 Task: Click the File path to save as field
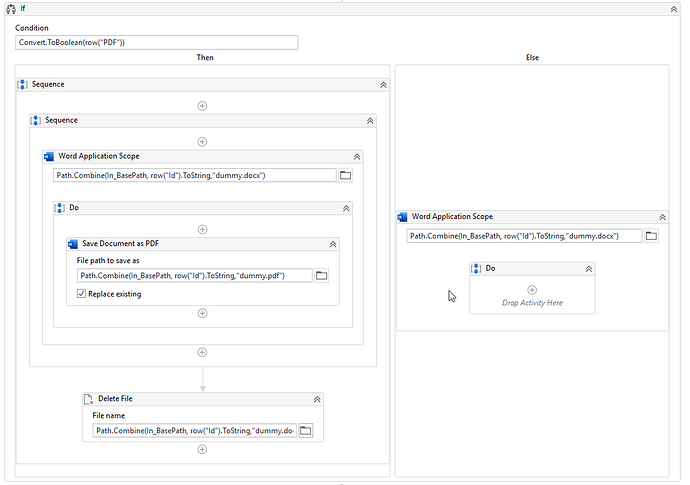[195, 275]
